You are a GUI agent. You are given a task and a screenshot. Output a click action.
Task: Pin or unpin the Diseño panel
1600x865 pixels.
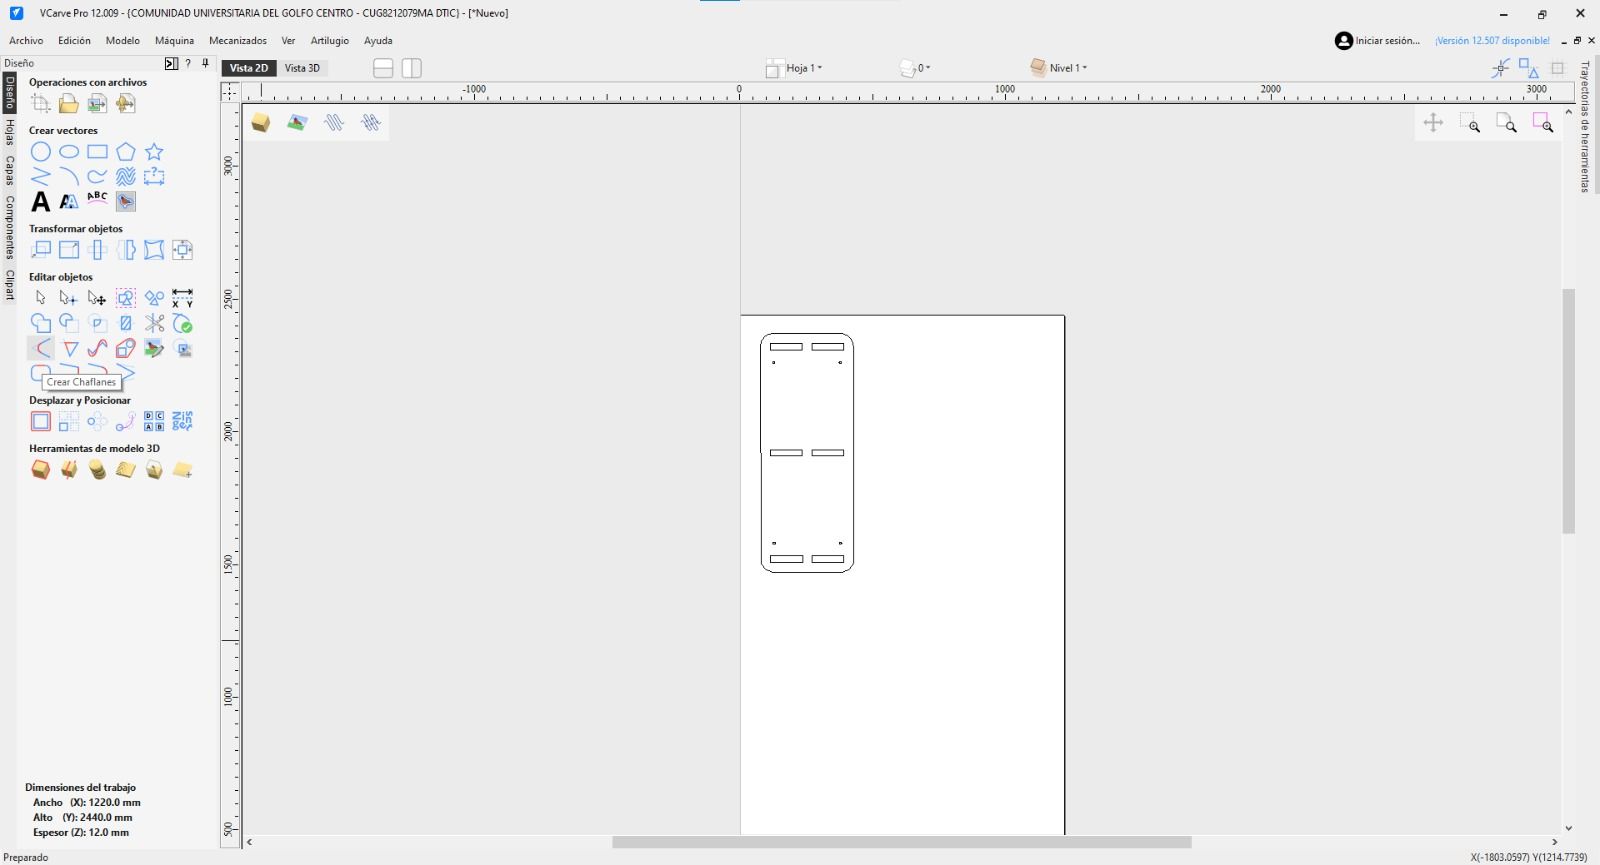click(205, 63)
